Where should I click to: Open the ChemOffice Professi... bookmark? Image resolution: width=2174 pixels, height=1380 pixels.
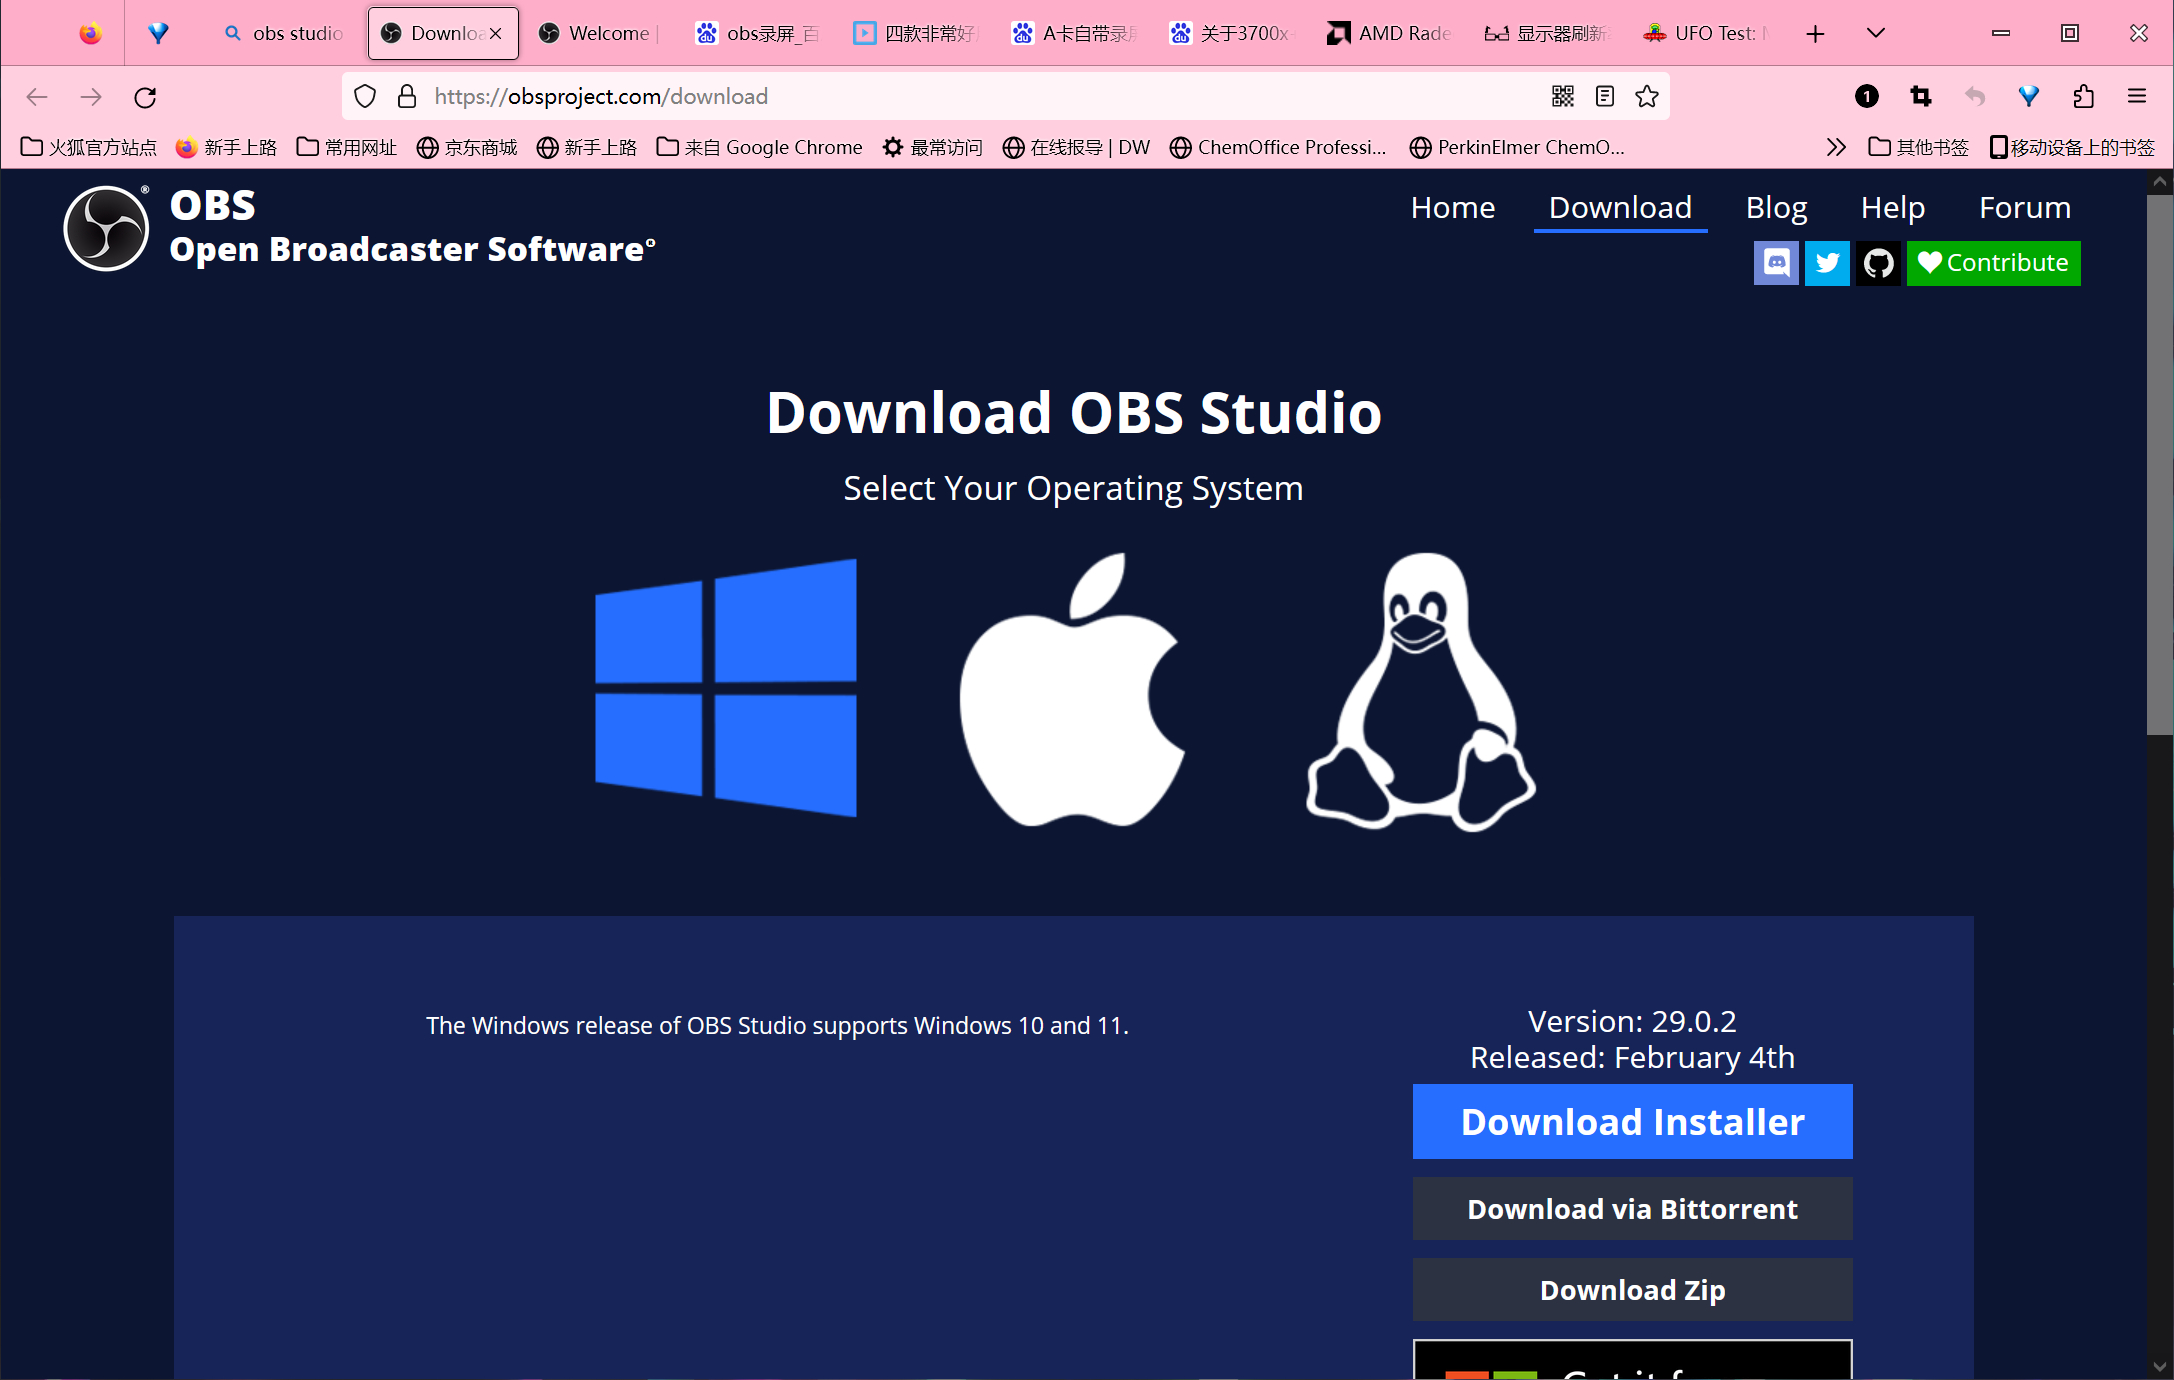click(x=1278, y=148)
